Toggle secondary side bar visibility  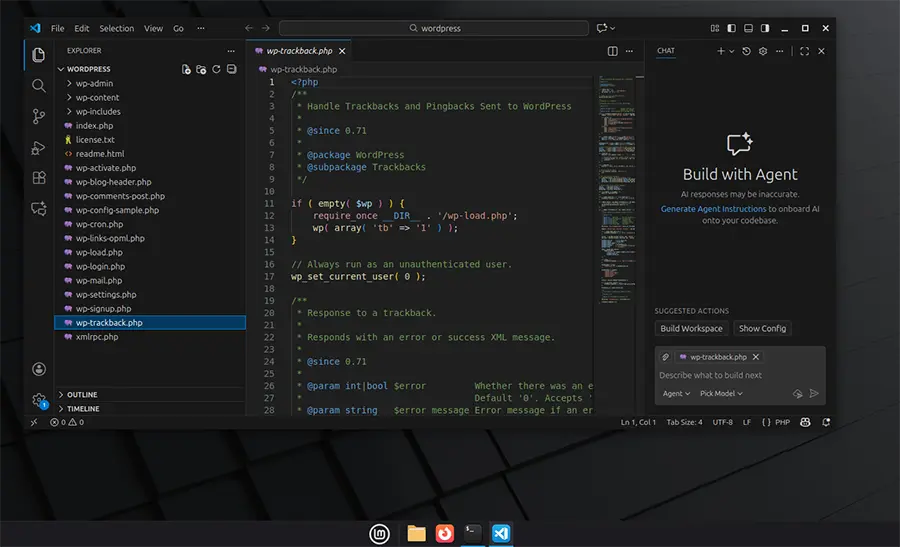tap(765, 28)
